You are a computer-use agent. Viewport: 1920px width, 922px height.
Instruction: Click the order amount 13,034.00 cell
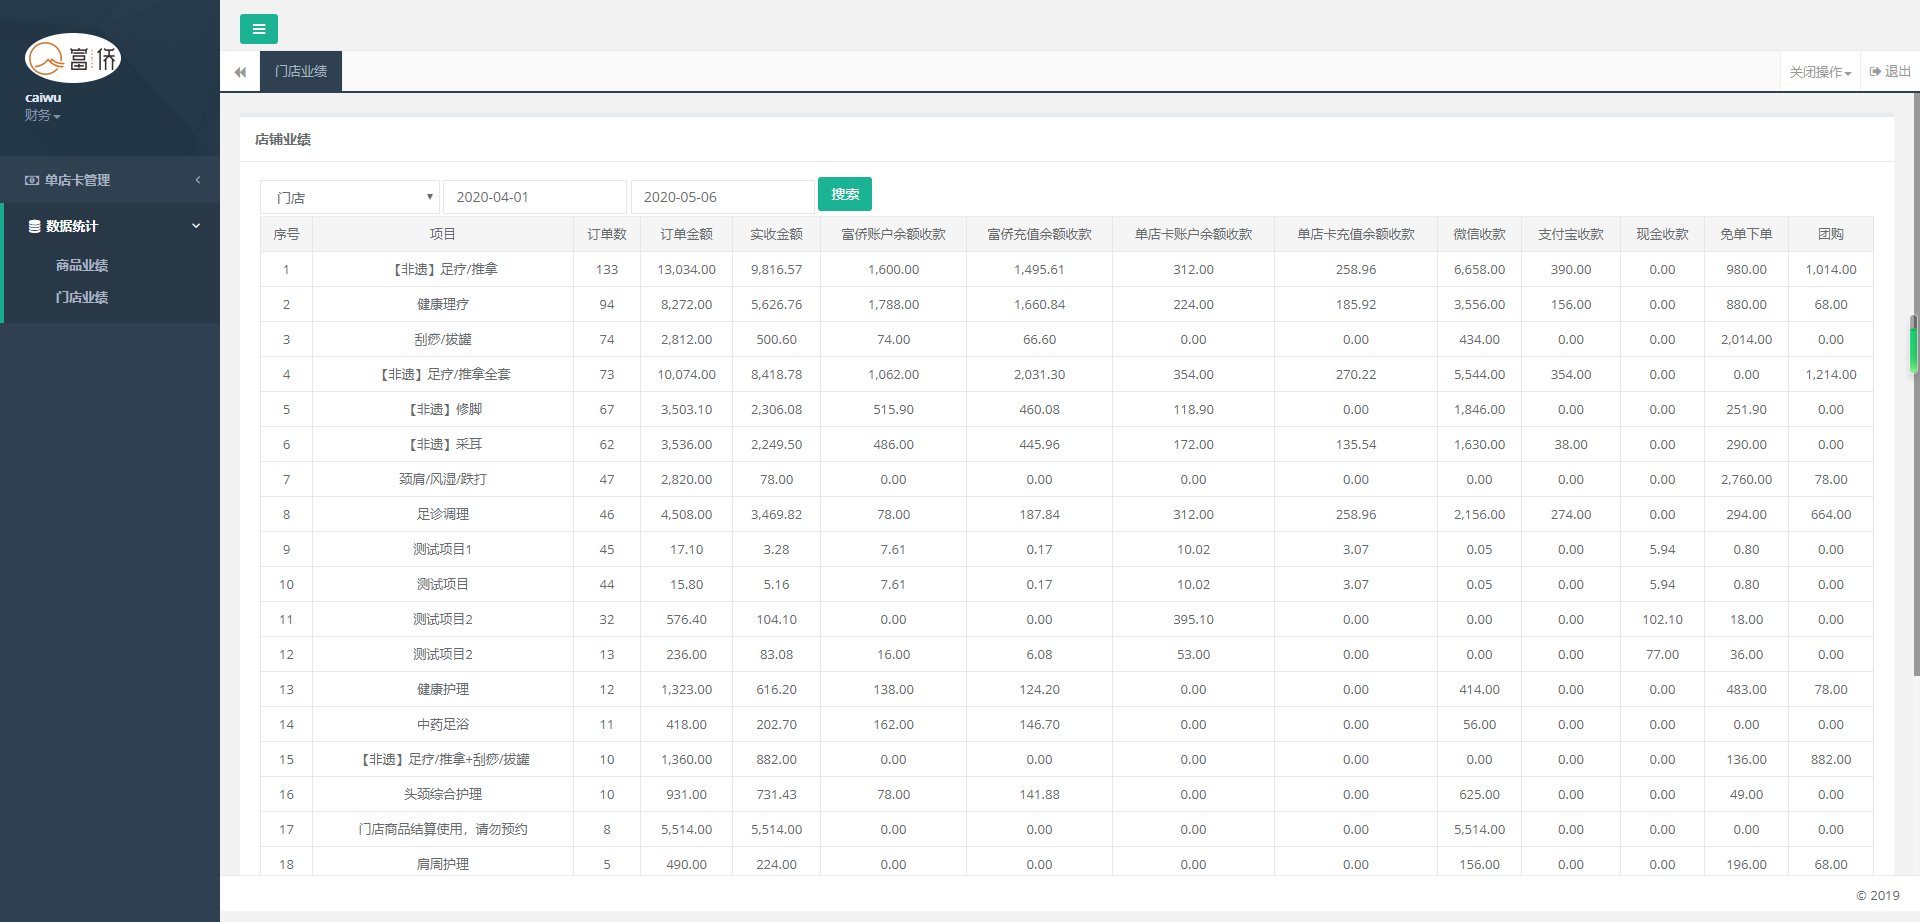point(686,269)
